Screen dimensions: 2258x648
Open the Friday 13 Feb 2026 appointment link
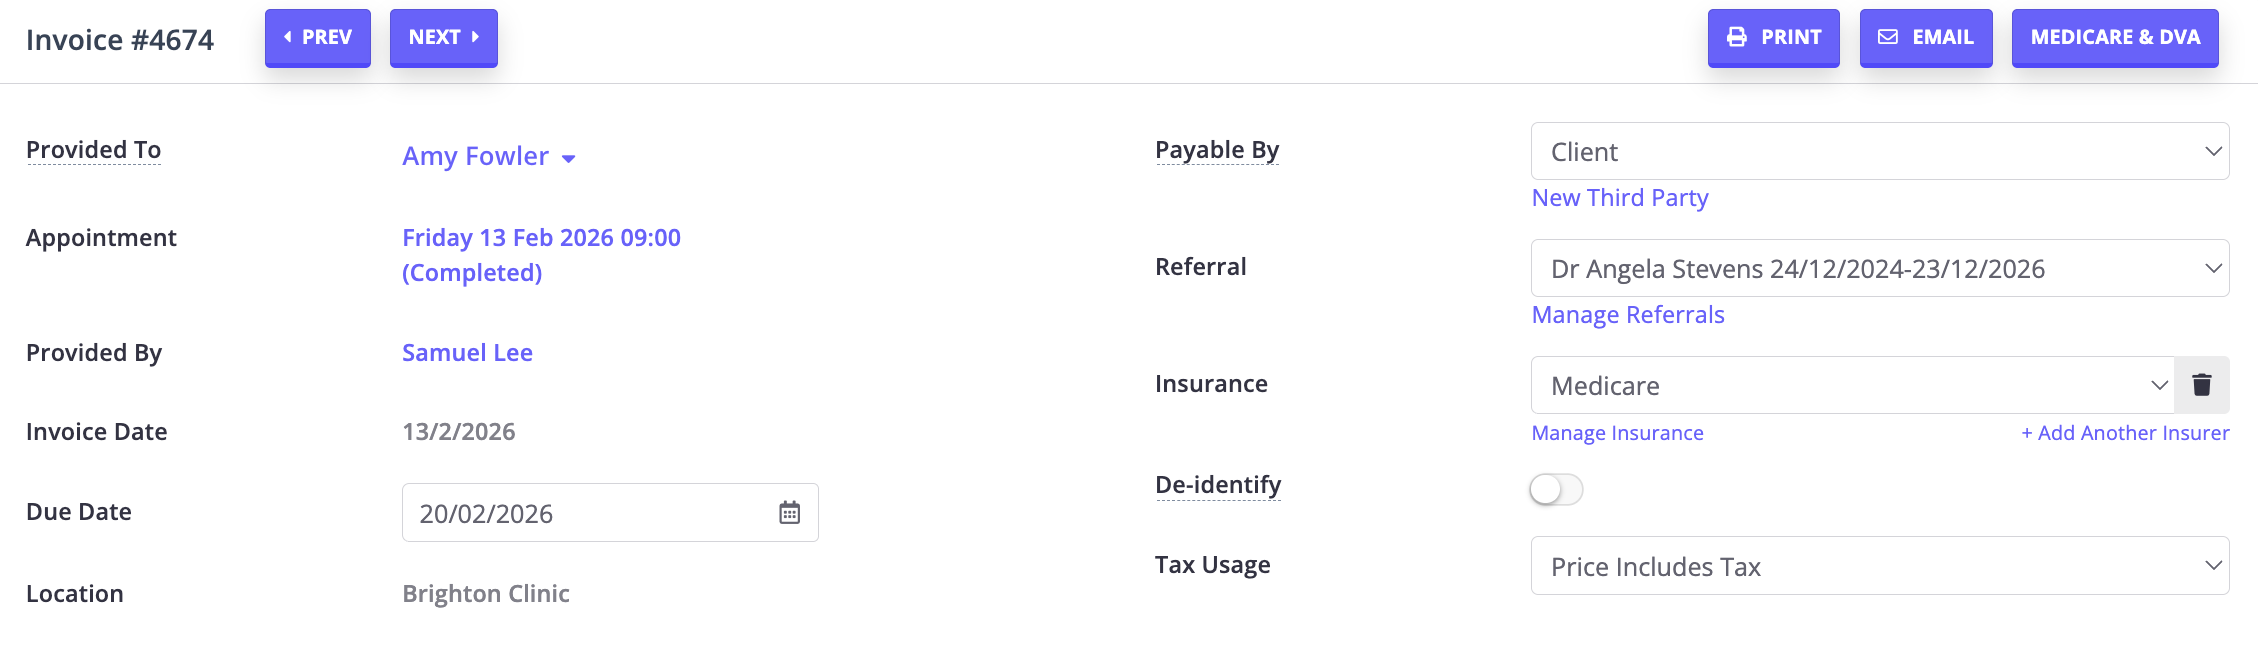pos(540,238)
